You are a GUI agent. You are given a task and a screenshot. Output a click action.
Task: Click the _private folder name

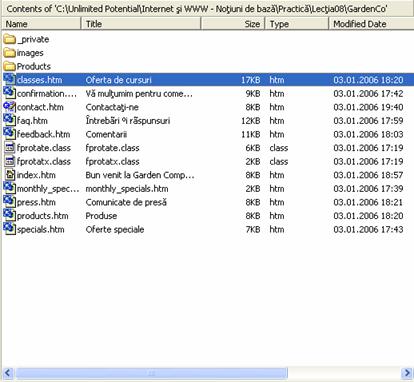[x=33, y=40]
